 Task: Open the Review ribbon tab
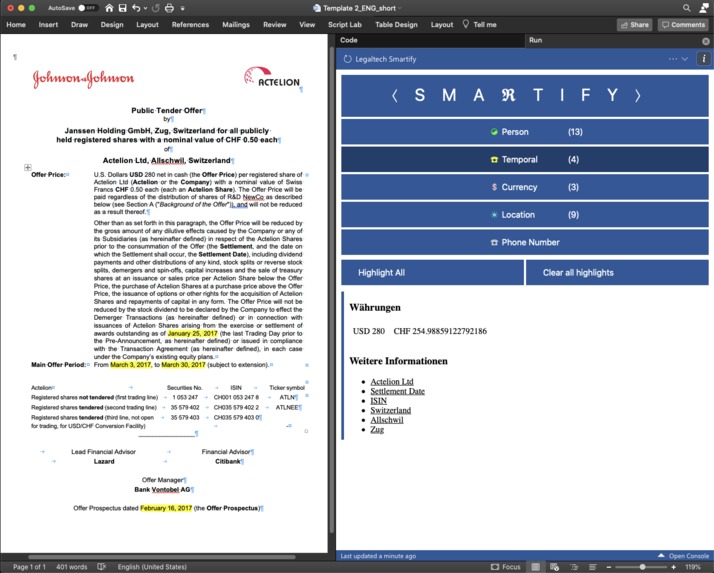[x=275, y=25]
